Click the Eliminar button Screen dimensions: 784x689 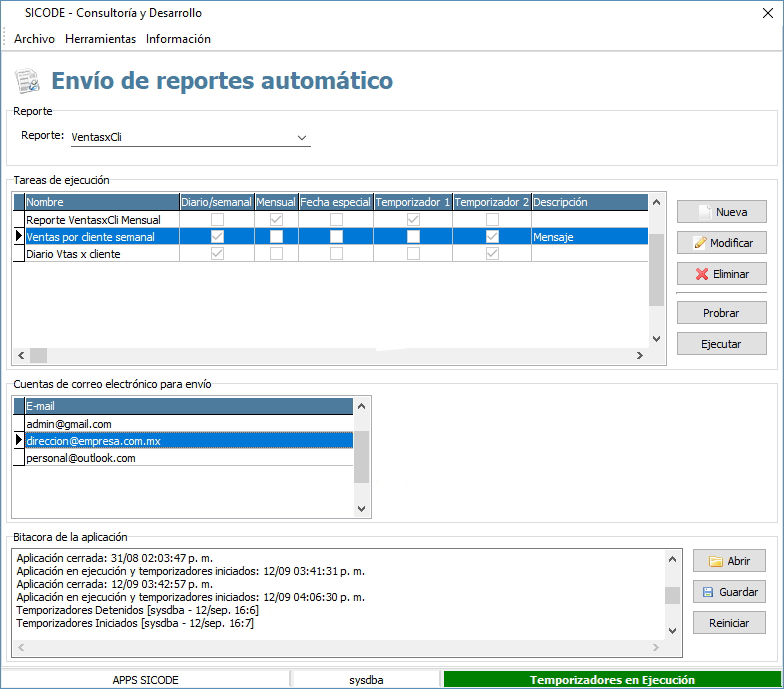(x=722, y=274)
